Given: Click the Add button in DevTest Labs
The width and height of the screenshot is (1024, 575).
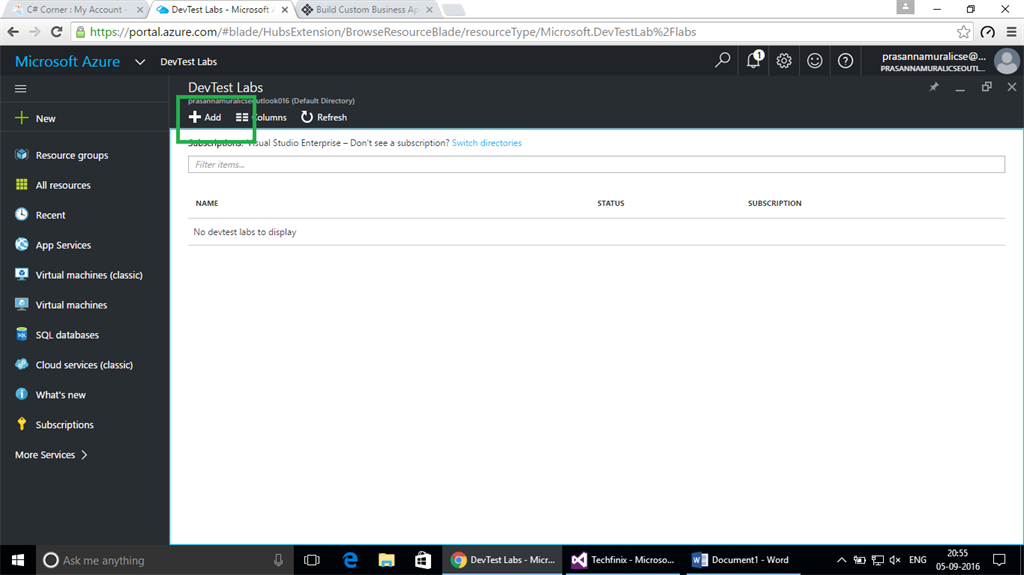Looking at the screenshot, I should 205,118.
